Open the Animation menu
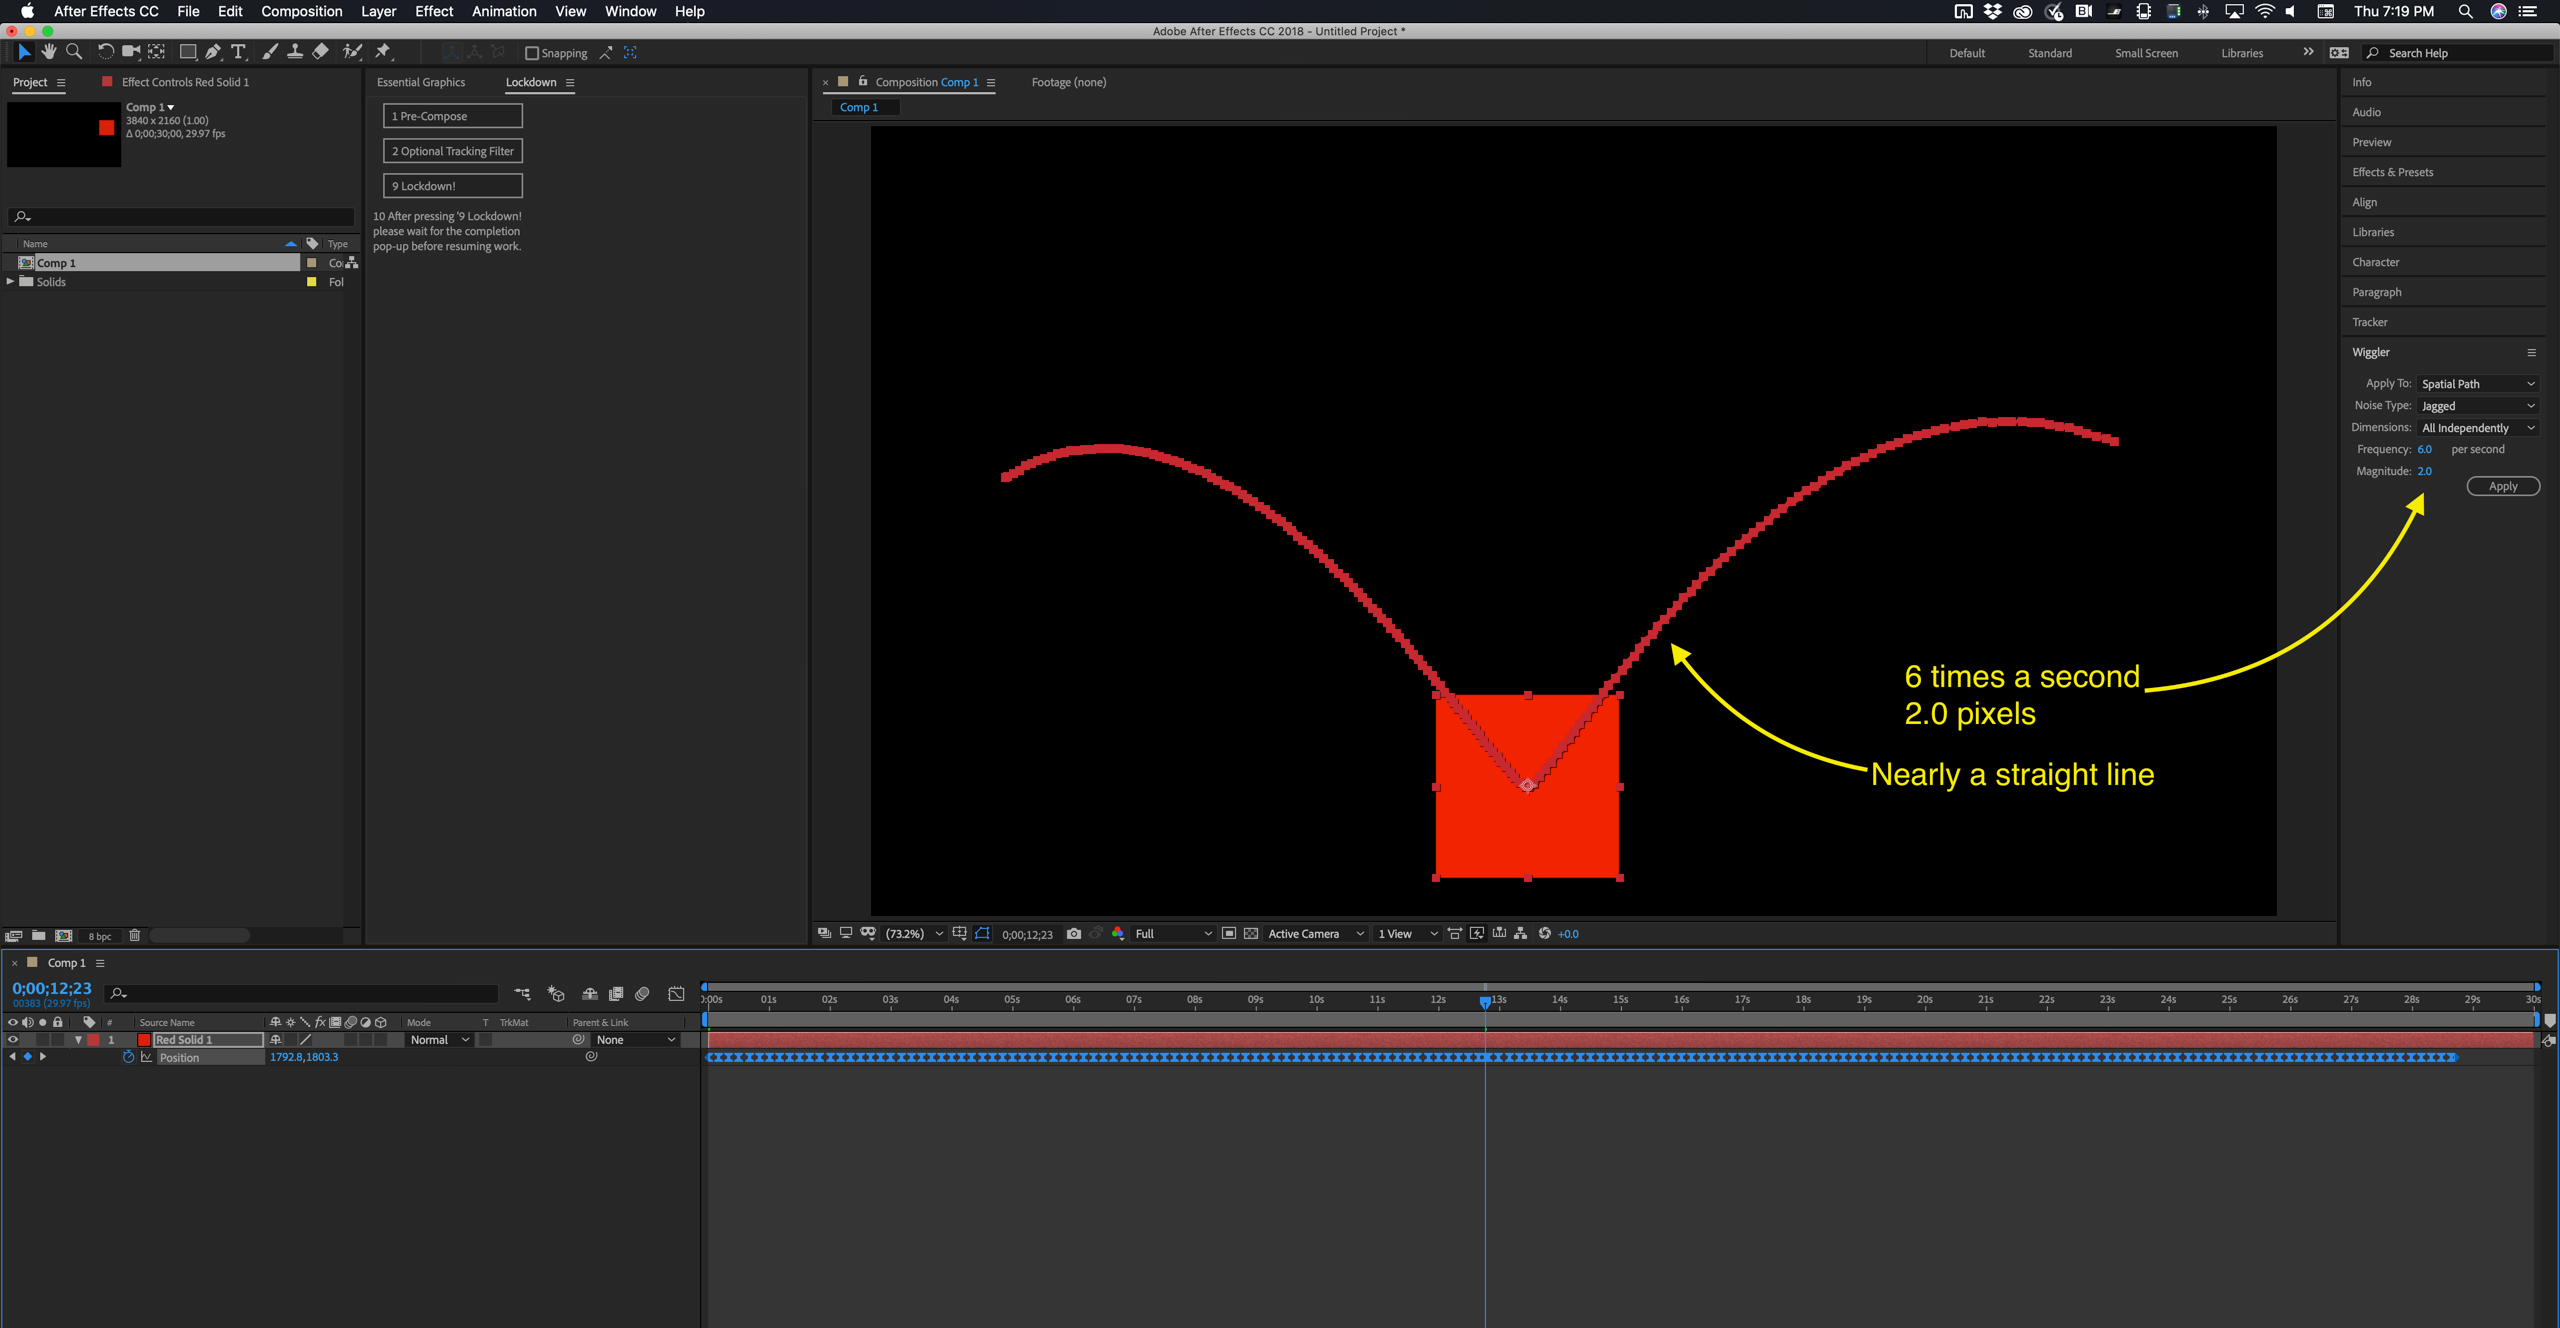 click(x=504, y=11)
